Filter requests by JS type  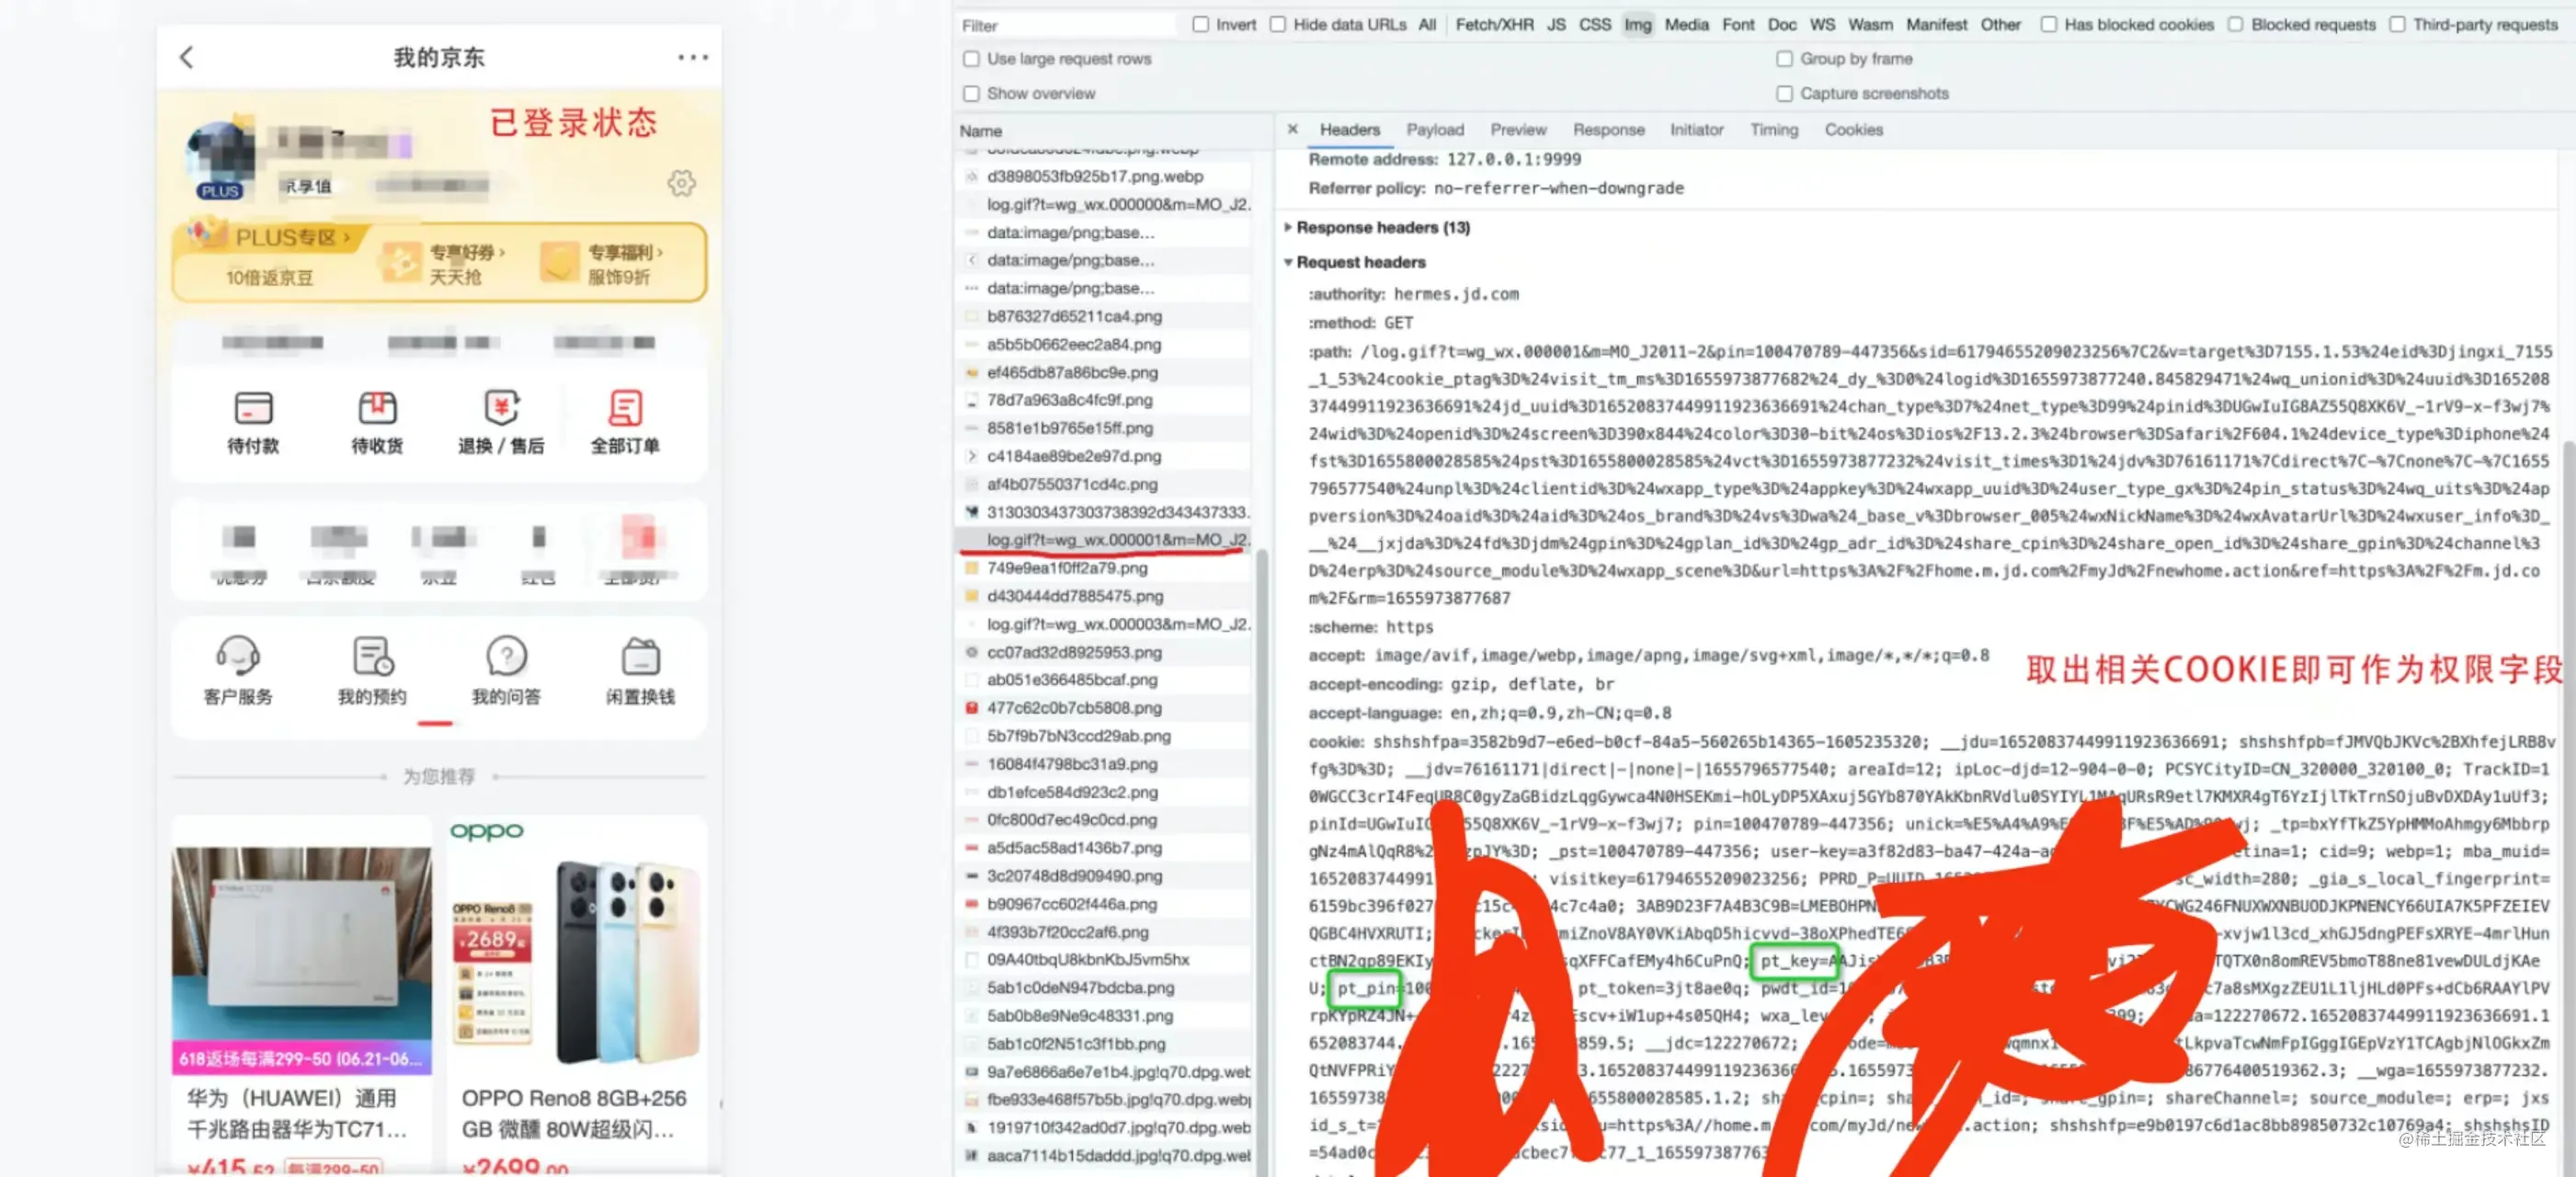click(1556, 25)
